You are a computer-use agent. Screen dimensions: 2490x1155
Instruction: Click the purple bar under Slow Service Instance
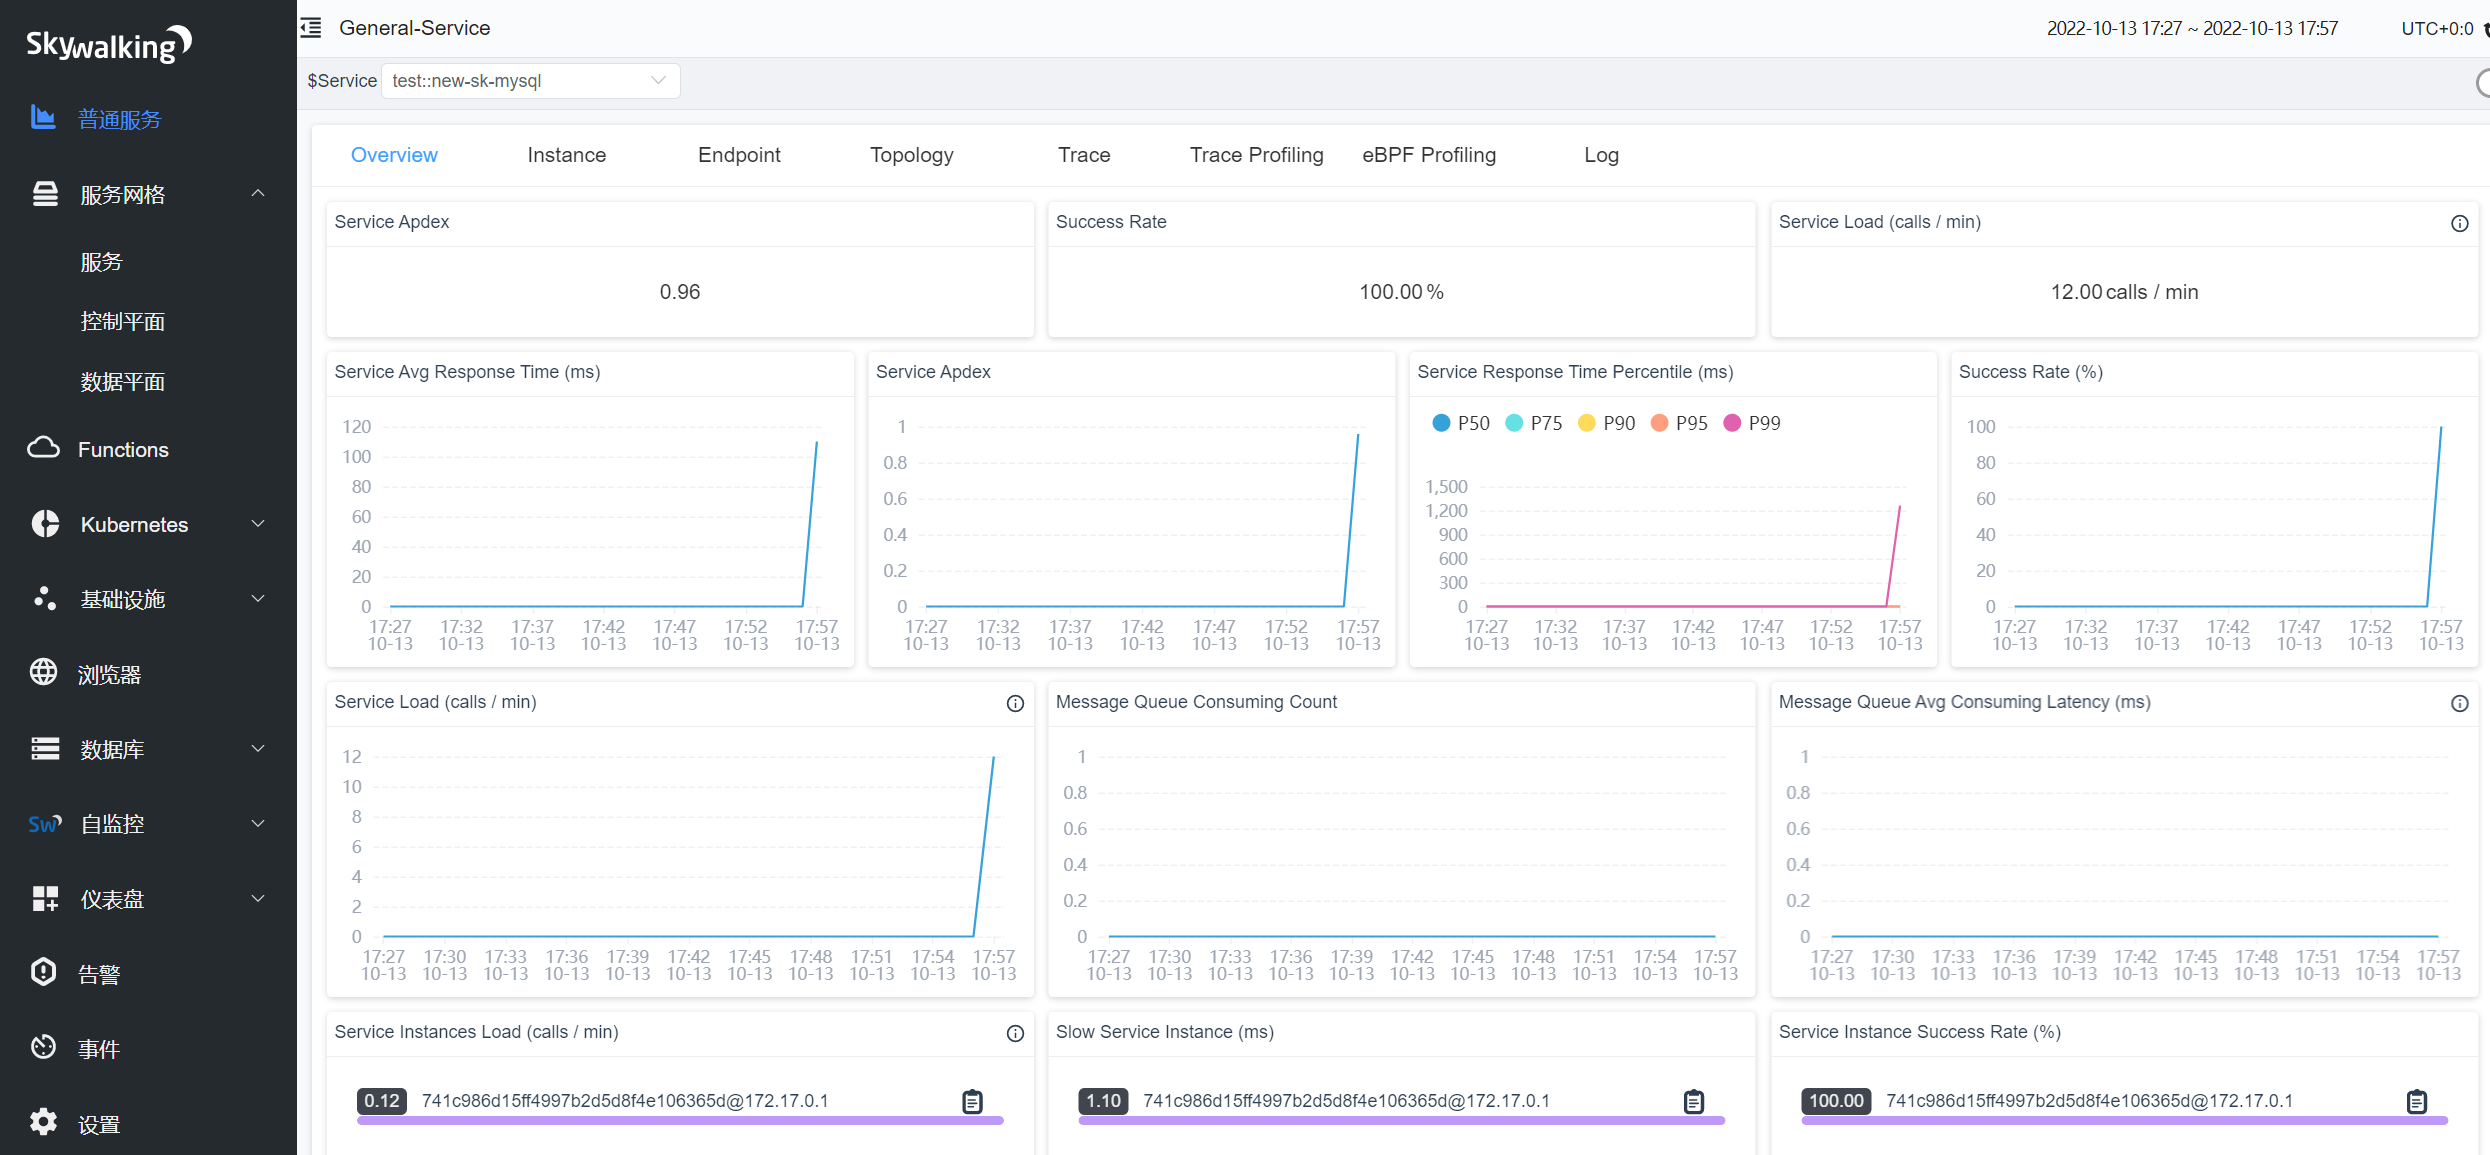click(1401, 1121)
